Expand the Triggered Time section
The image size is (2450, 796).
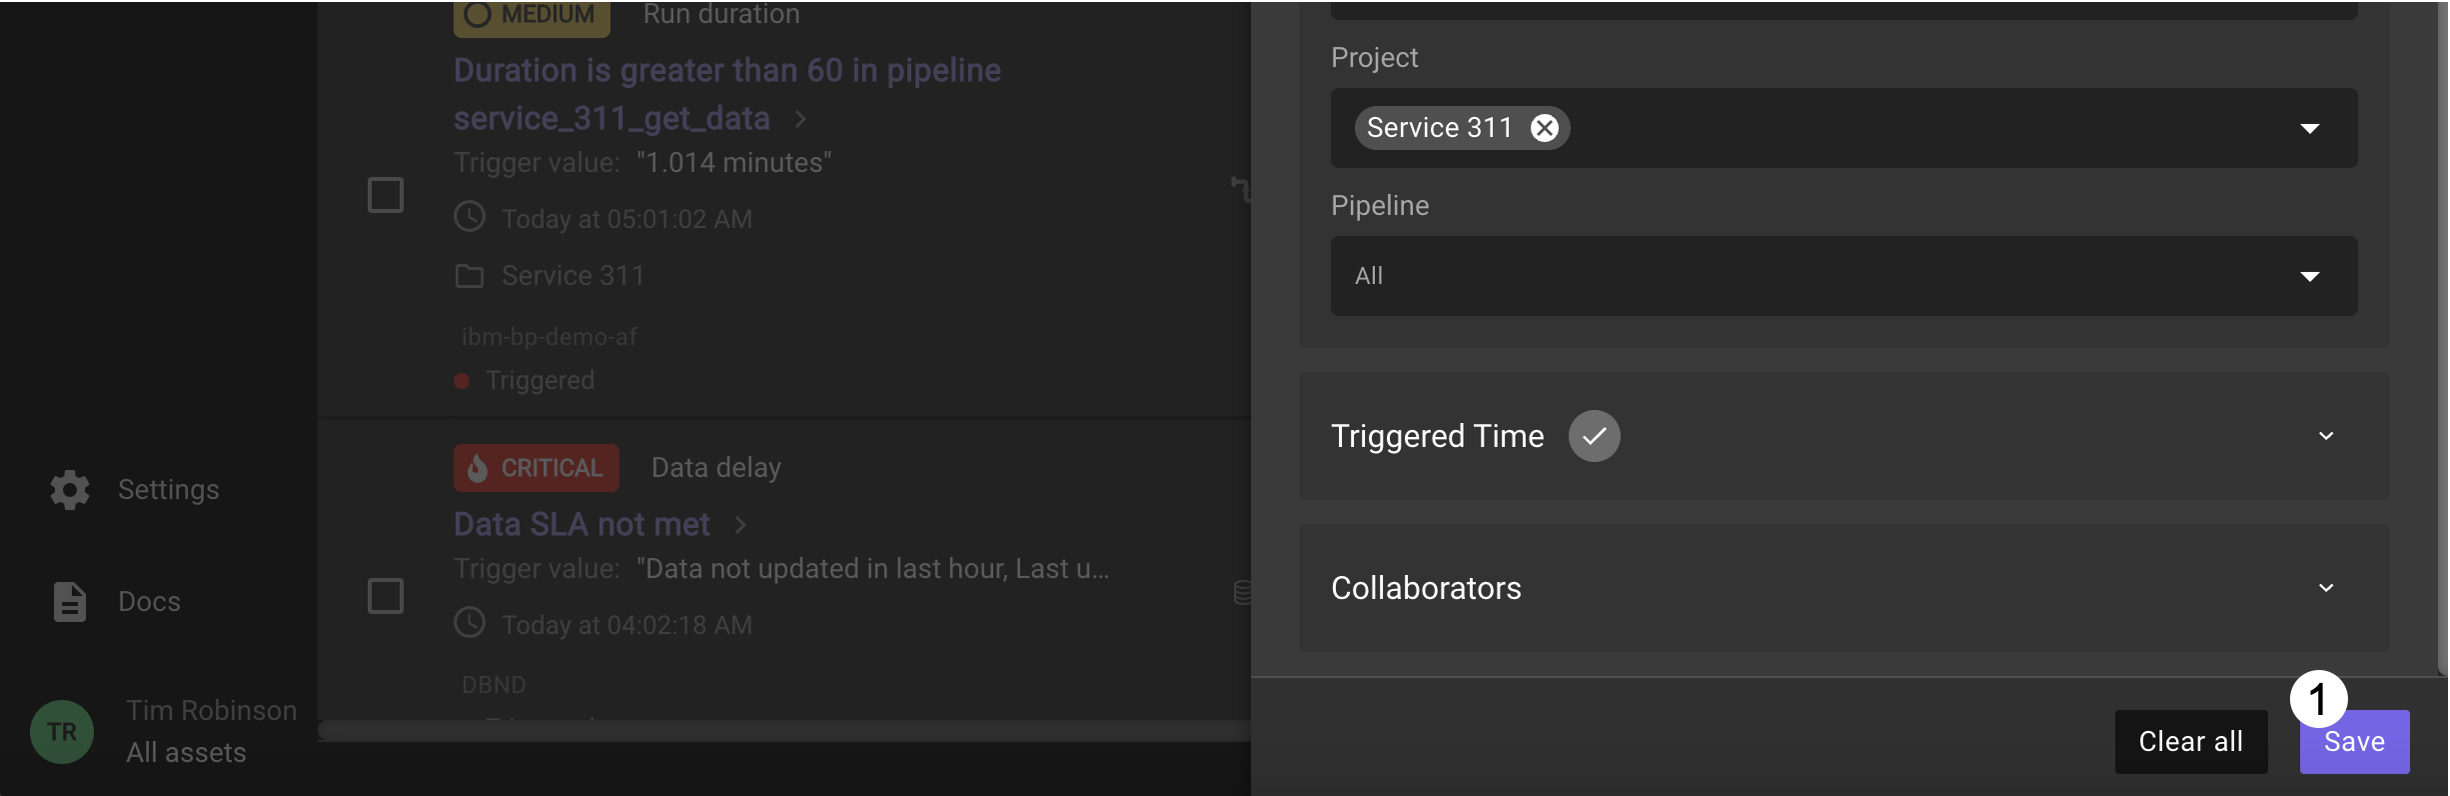[2325, 436]
